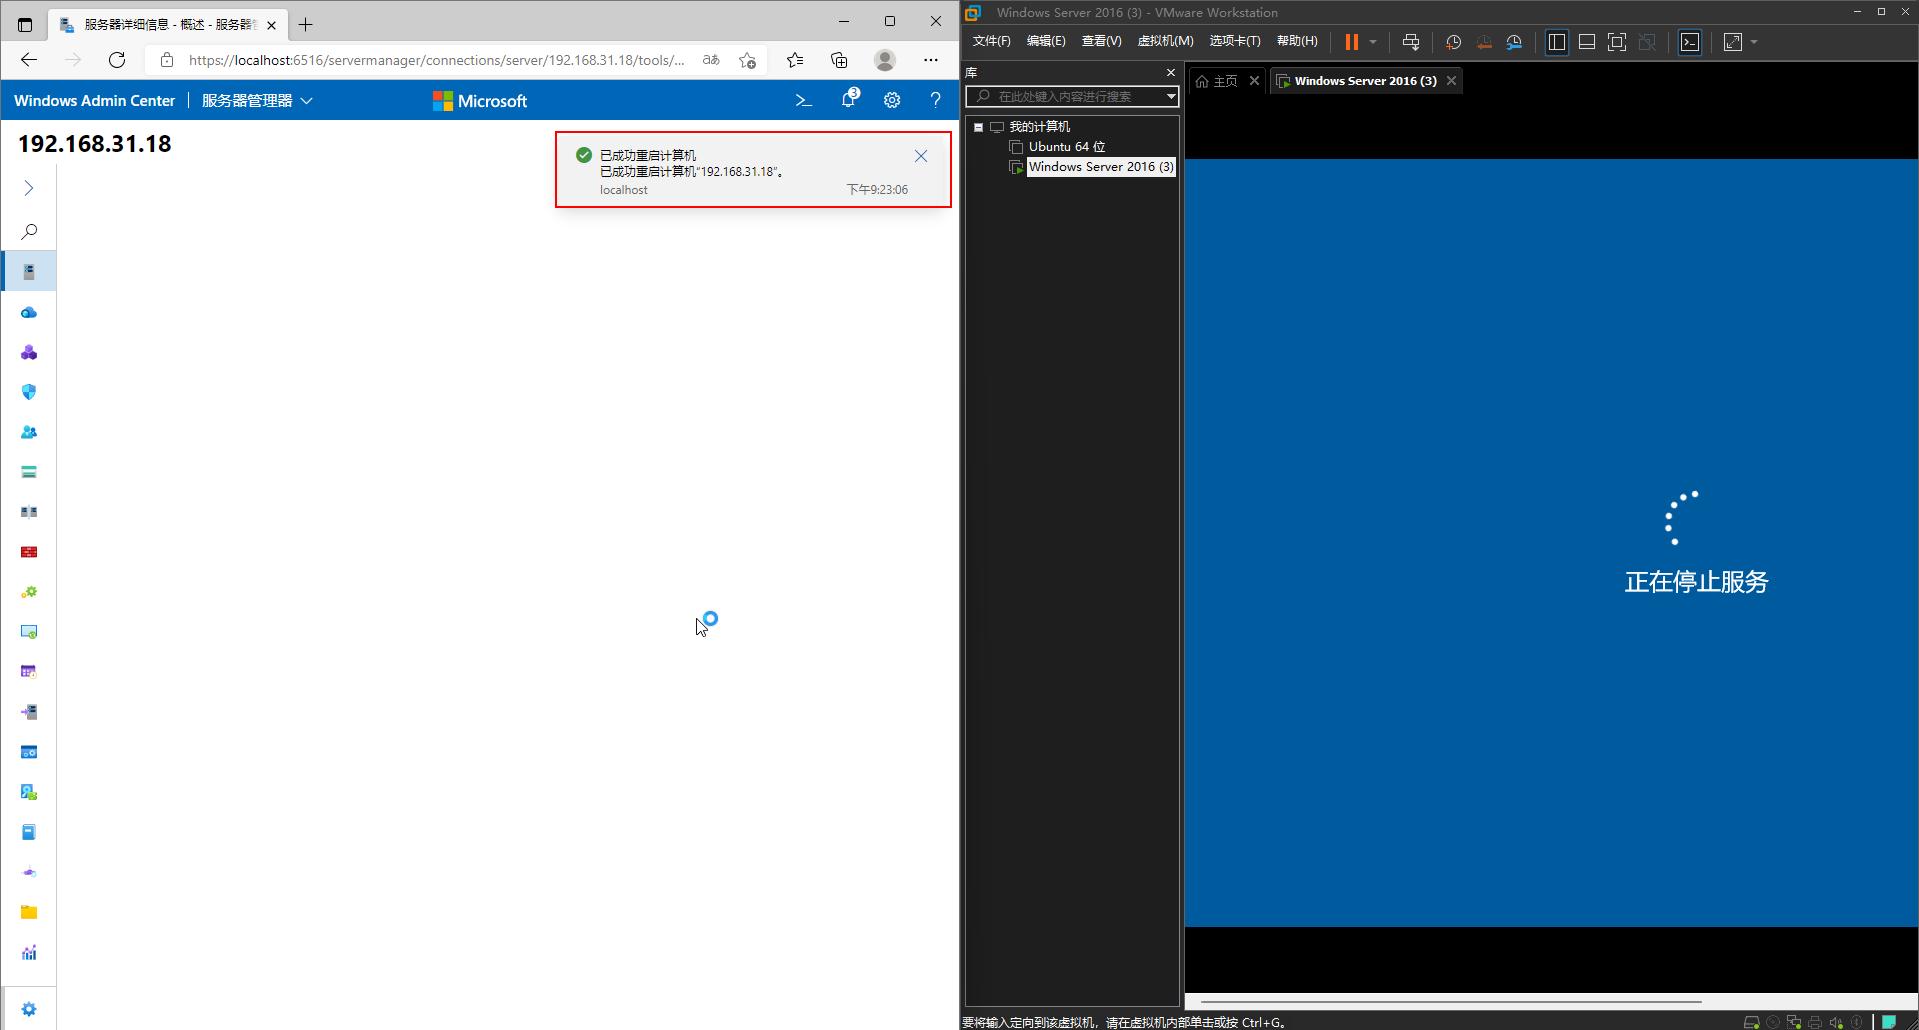Open Edge favorites list
This screenshot has height=1030, width=1919.
click(x=795, y=60)
